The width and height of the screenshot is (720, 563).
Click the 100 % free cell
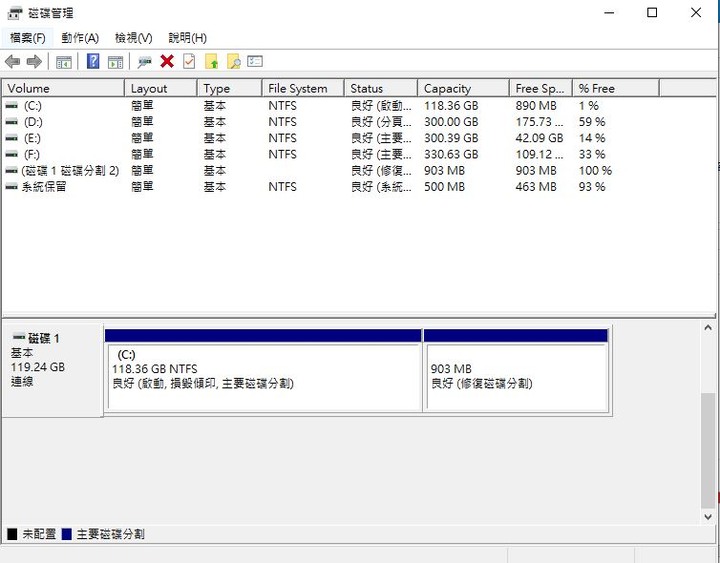[x=595, y=171]
